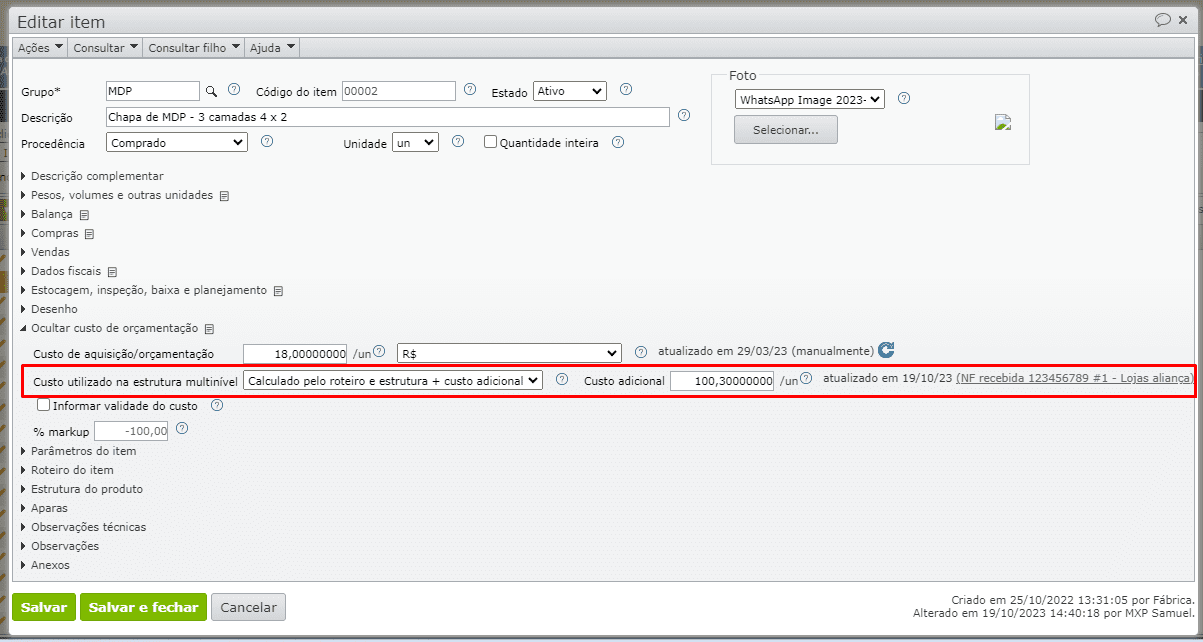Expand Estrutura do produto section
Image resolution: width=1203 pixels, height=642 pixels.
pyautogui.click(x=87, y=489)
